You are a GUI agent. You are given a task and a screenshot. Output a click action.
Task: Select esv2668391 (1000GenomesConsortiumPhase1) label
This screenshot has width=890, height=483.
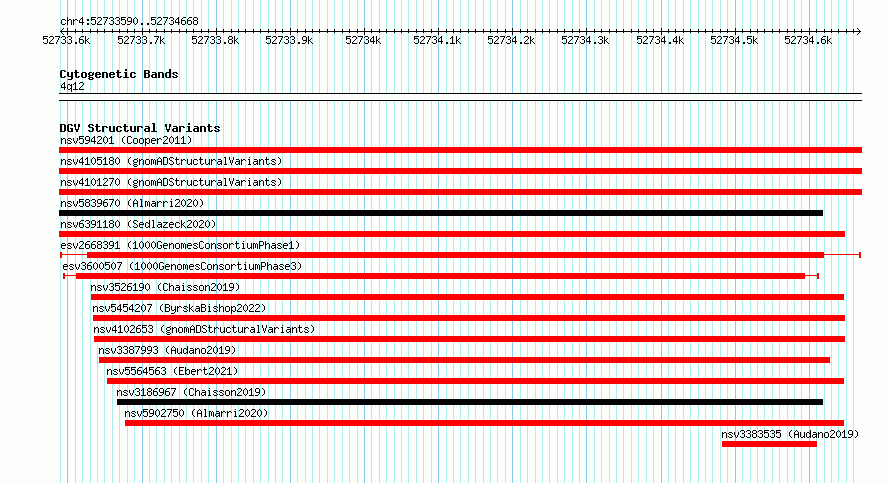pos(180,245)
